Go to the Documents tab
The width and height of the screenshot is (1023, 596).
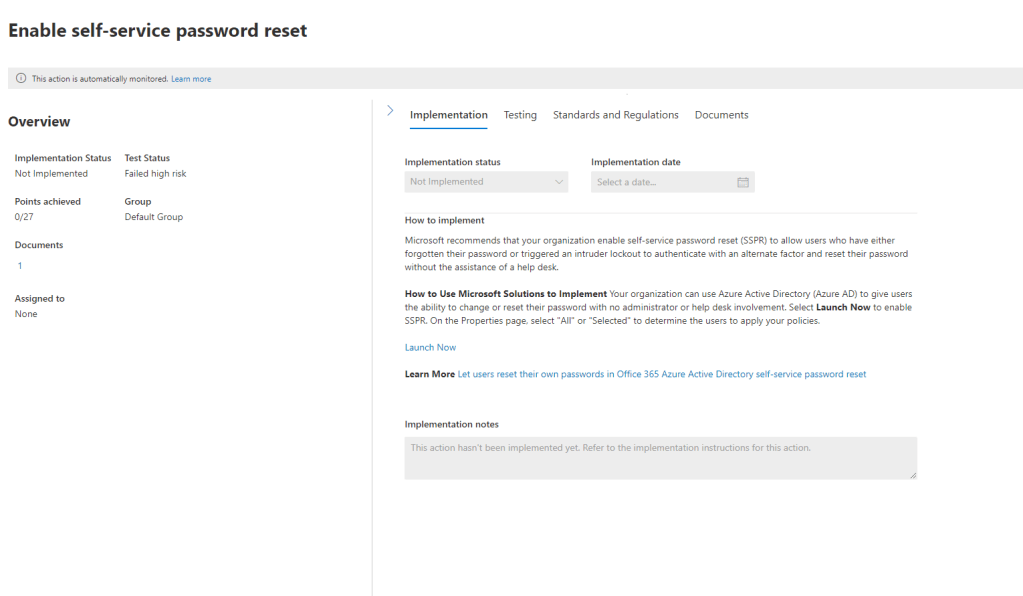pos(721,115)
